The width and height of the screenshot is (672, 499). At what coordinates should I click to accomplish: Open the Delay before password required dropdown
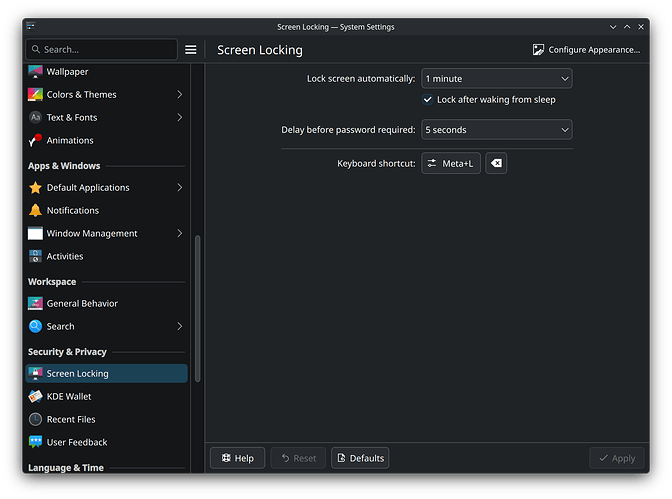[497, 129]
